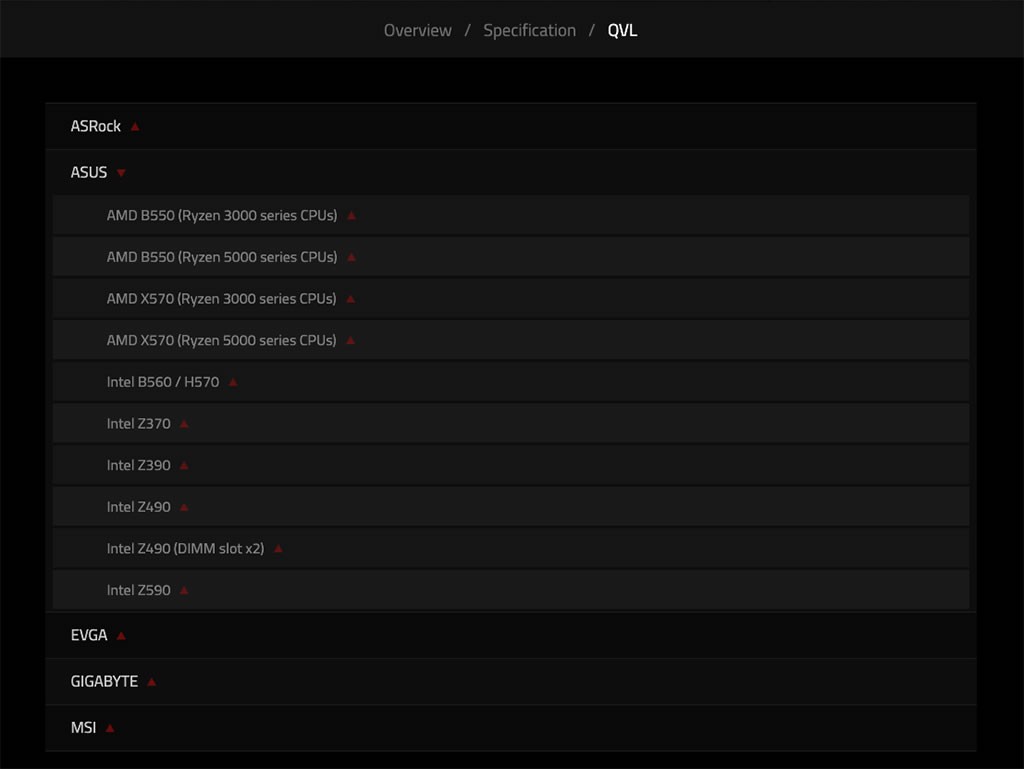Screen dimensions: 1024x769
Task: Click the ASRock brand label
Action: [x=95, y=126]
